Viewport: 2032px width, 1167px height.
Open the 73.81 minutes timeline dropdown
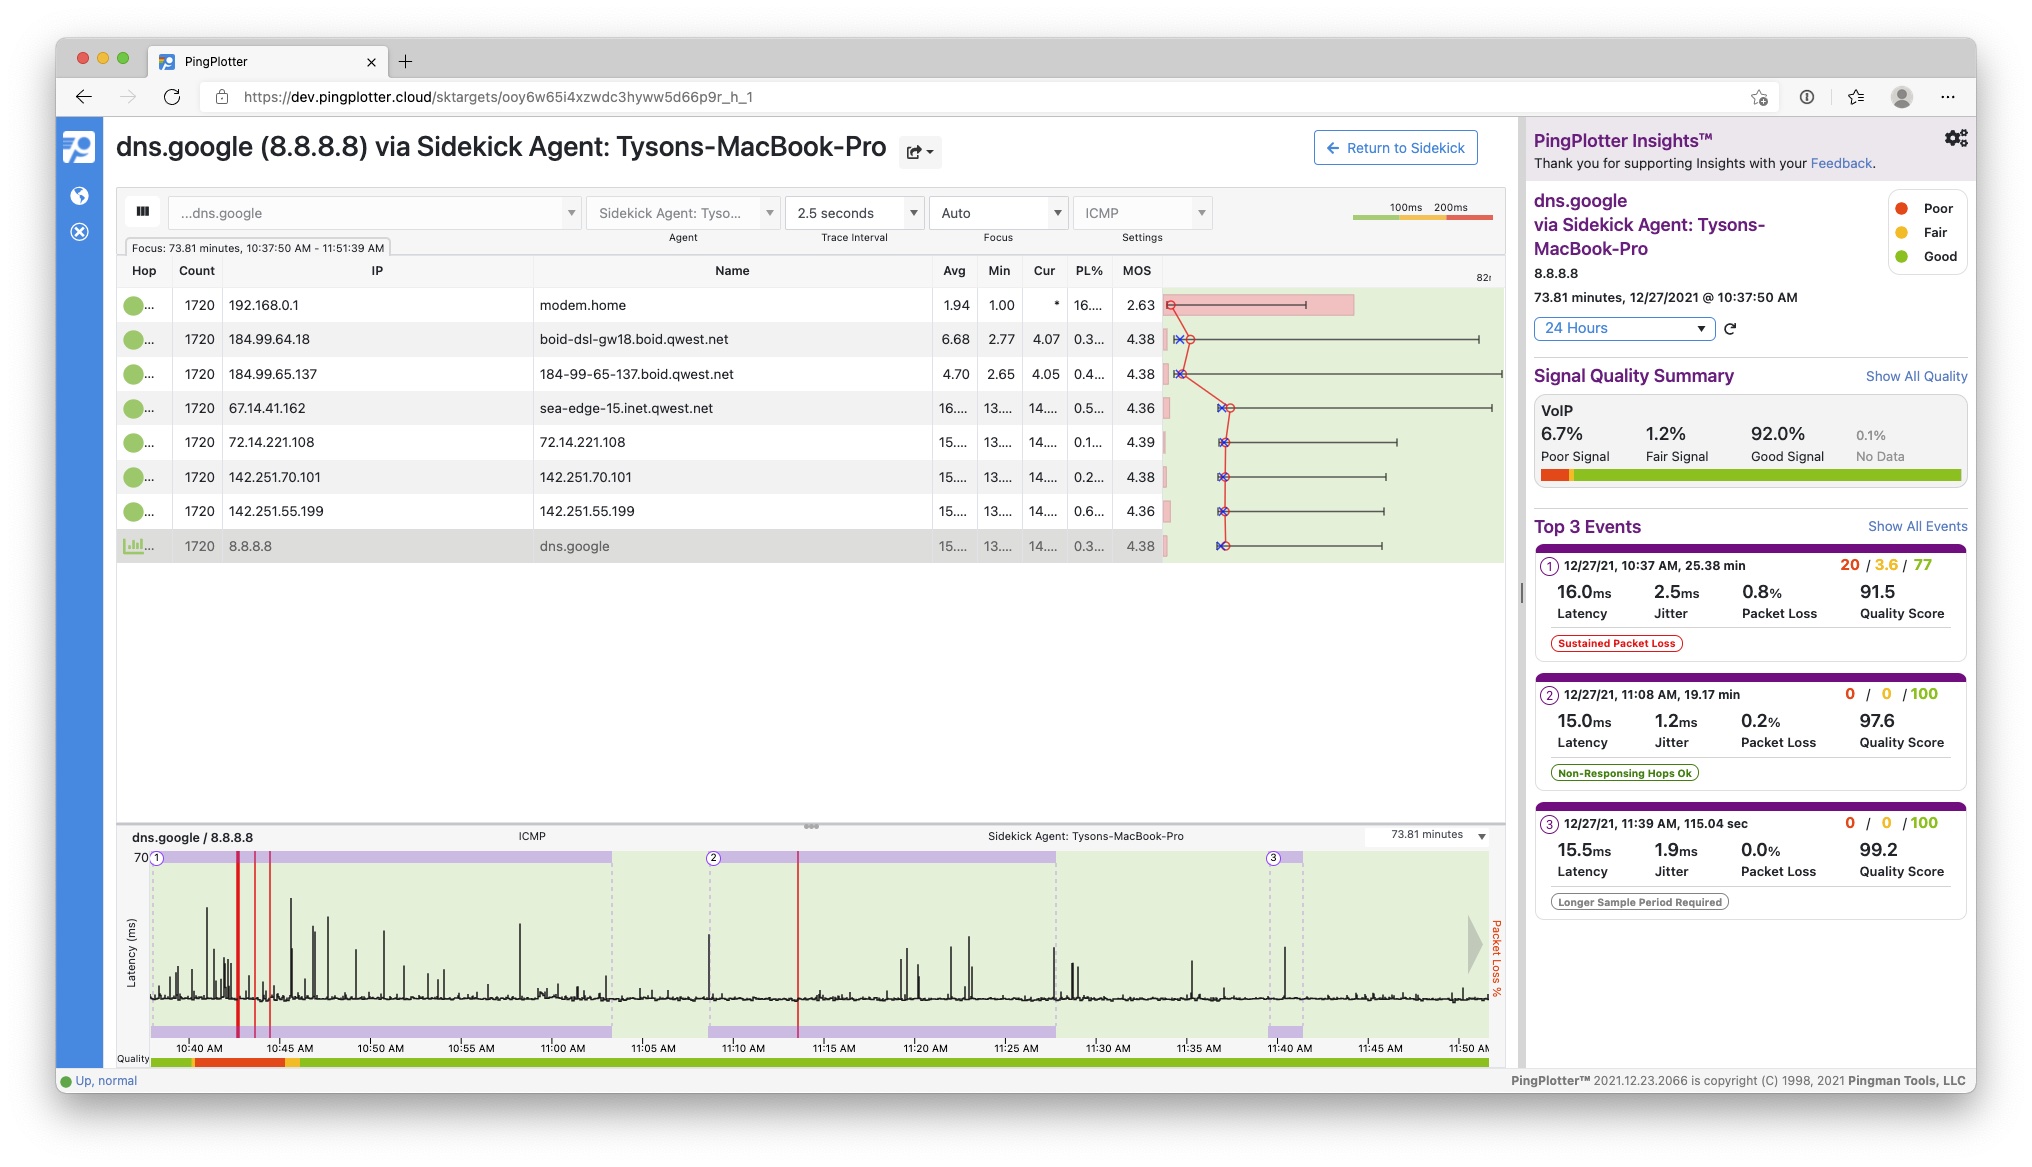tap(1427, 835)
